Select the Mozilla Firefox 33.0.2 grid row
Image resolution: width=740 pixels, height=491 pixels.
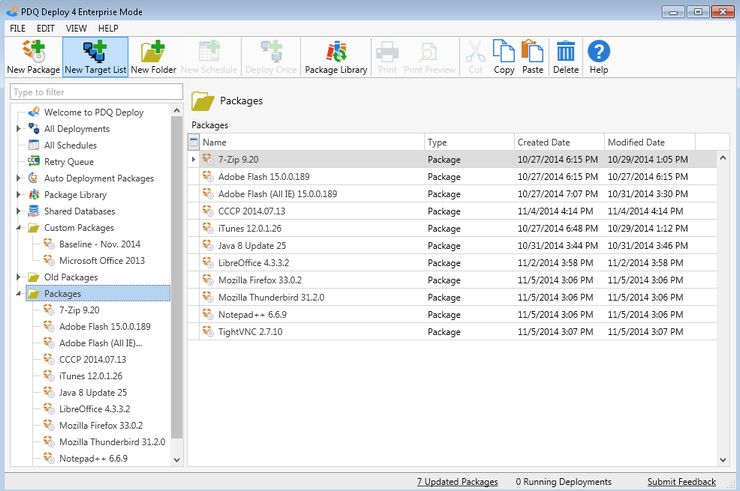click(x=452, y=280)
